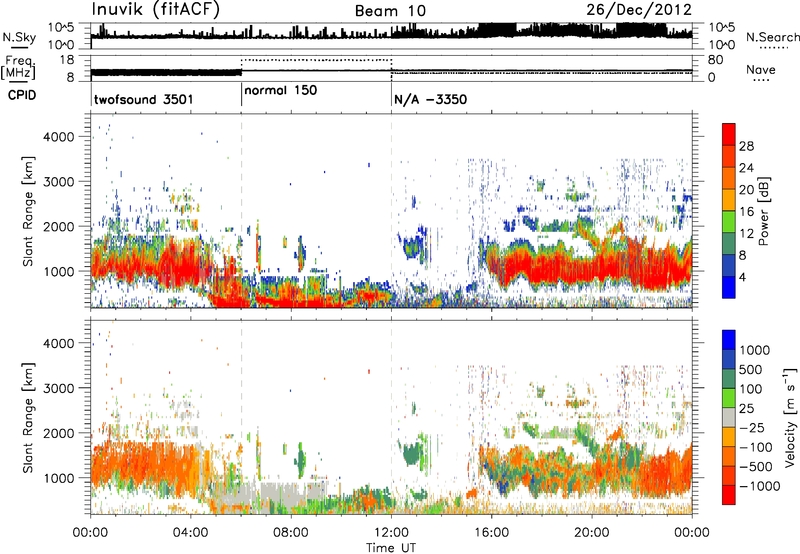
Task: Click the 'Power [dB]' colorbar title
Action: 764,211
